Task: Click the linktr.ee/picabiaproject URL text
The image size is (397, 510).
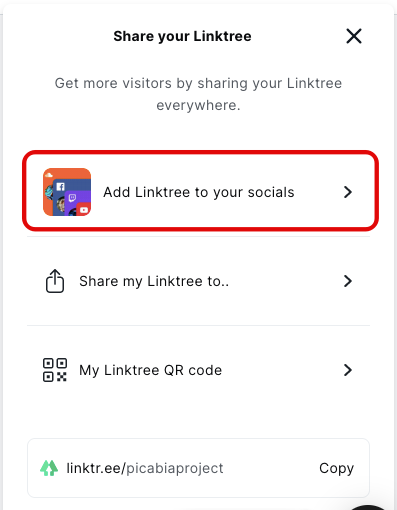Action: coord(145,468)
